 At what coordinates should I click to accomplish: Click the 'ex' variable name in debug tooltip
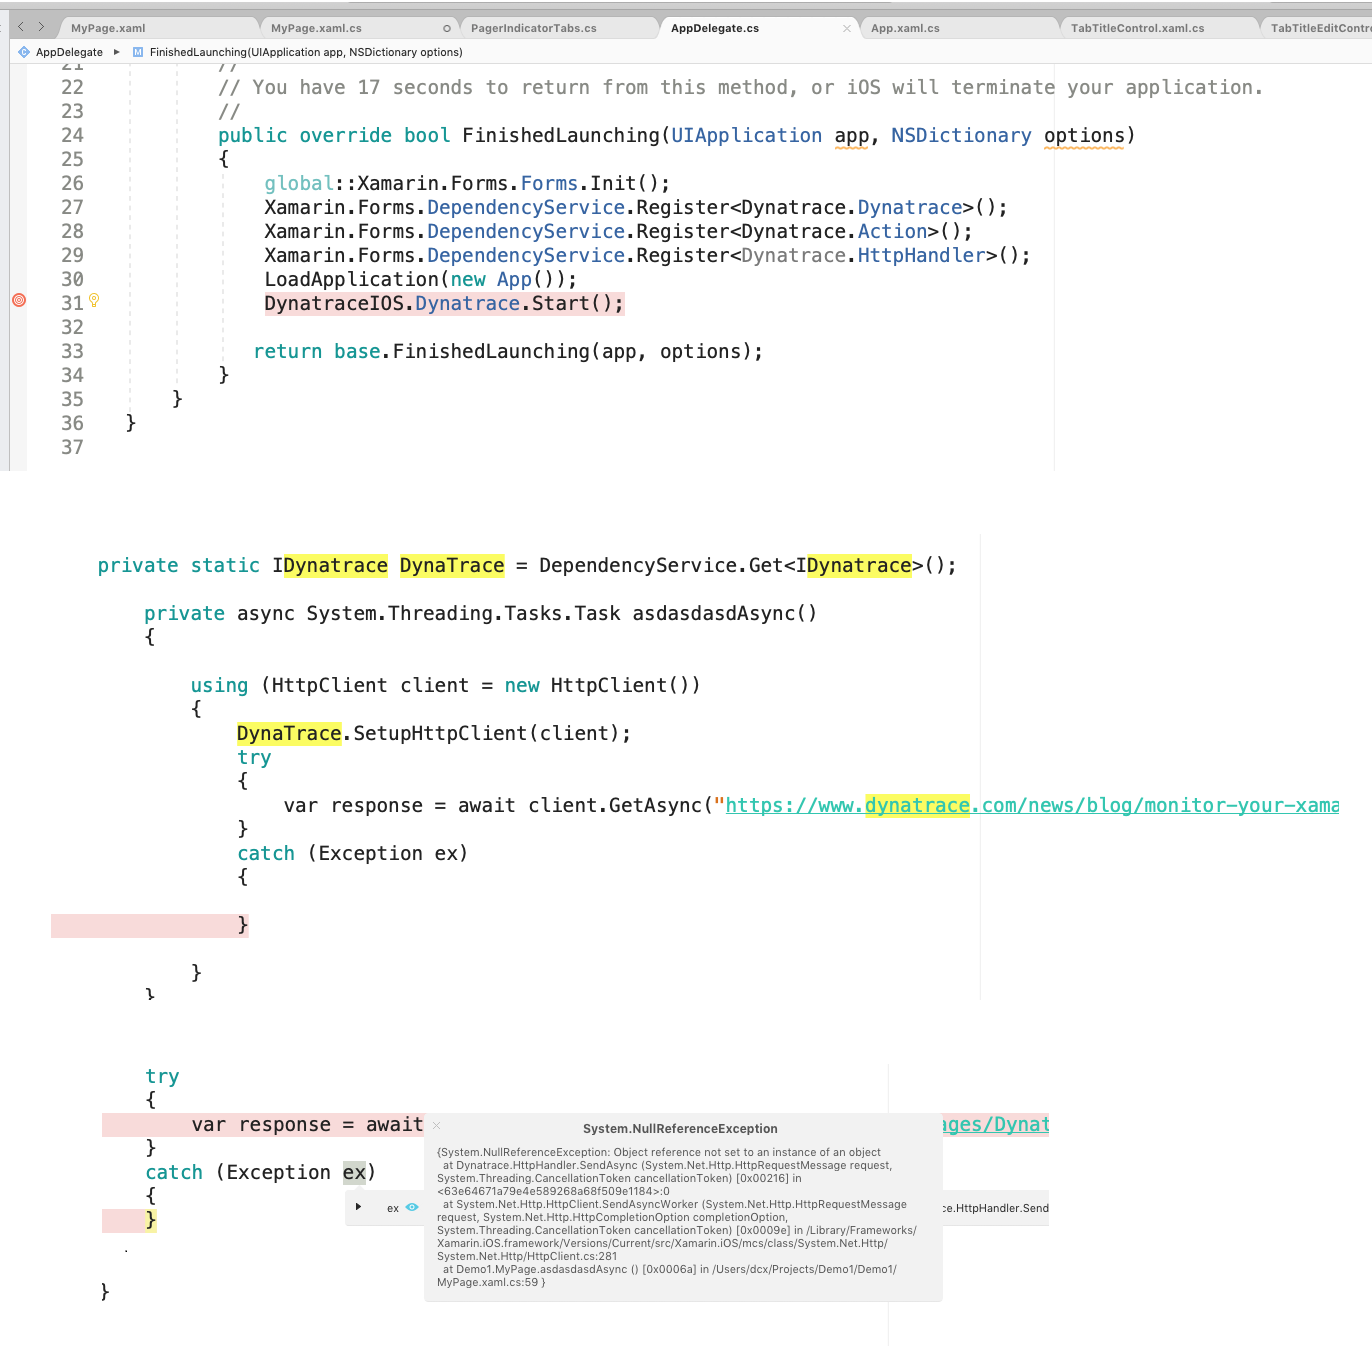393,1208
